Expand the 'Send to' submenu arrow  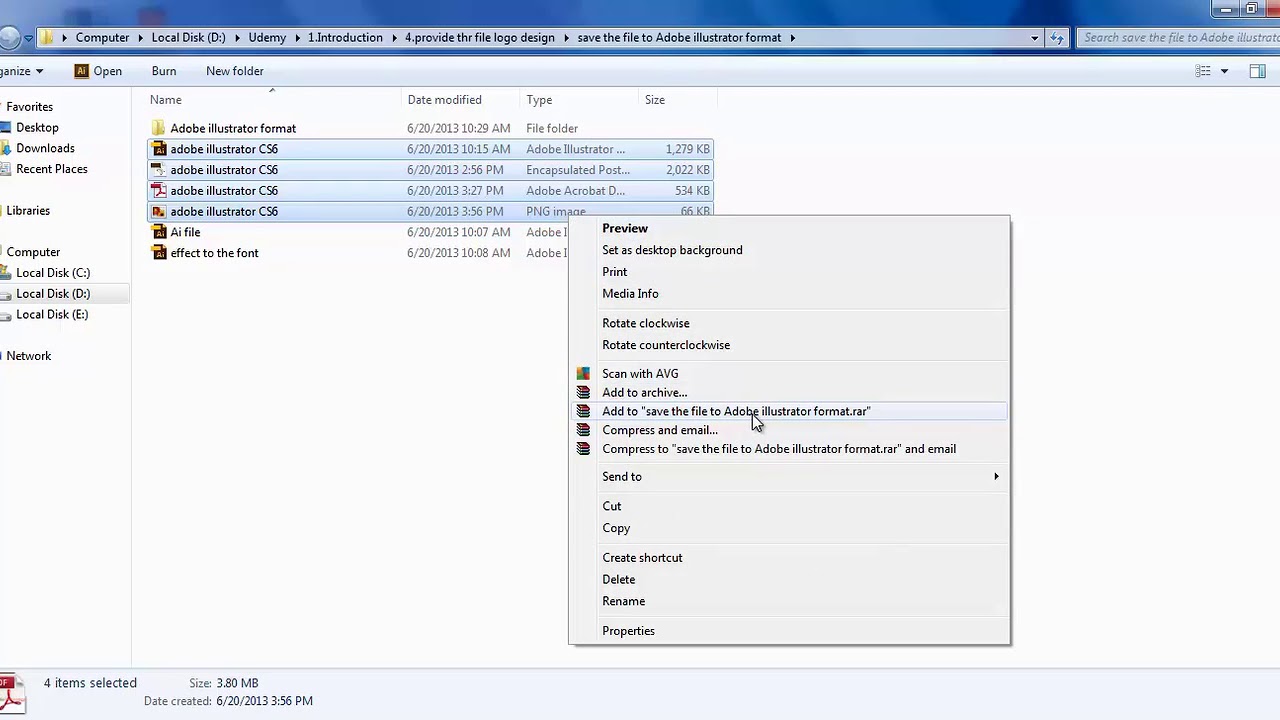996,477
